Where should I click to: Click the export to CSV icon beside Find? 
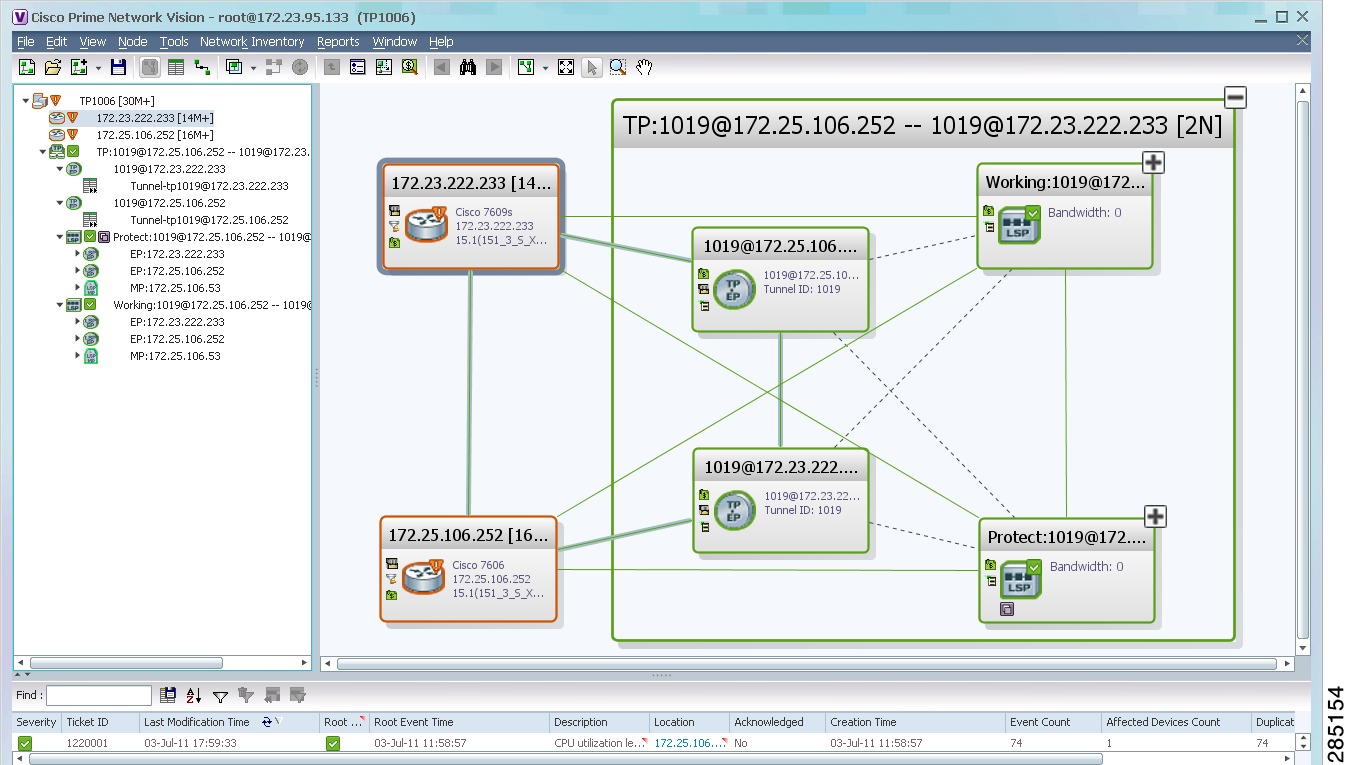coord(168,695)
